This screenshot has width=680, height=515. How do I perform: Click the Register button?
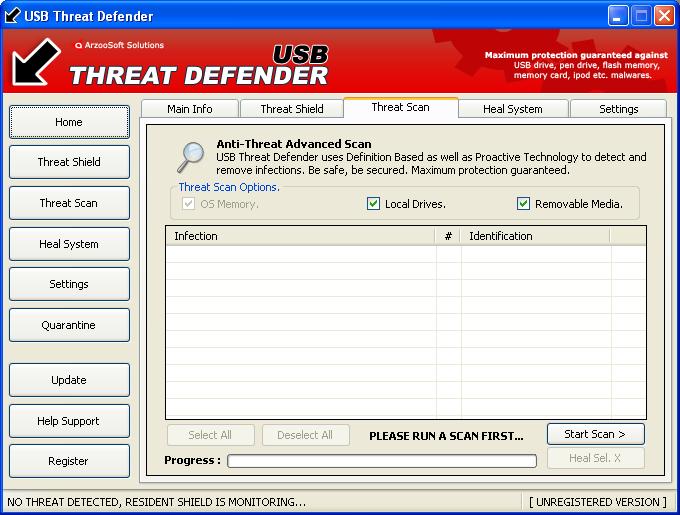(x=69, y=461)
